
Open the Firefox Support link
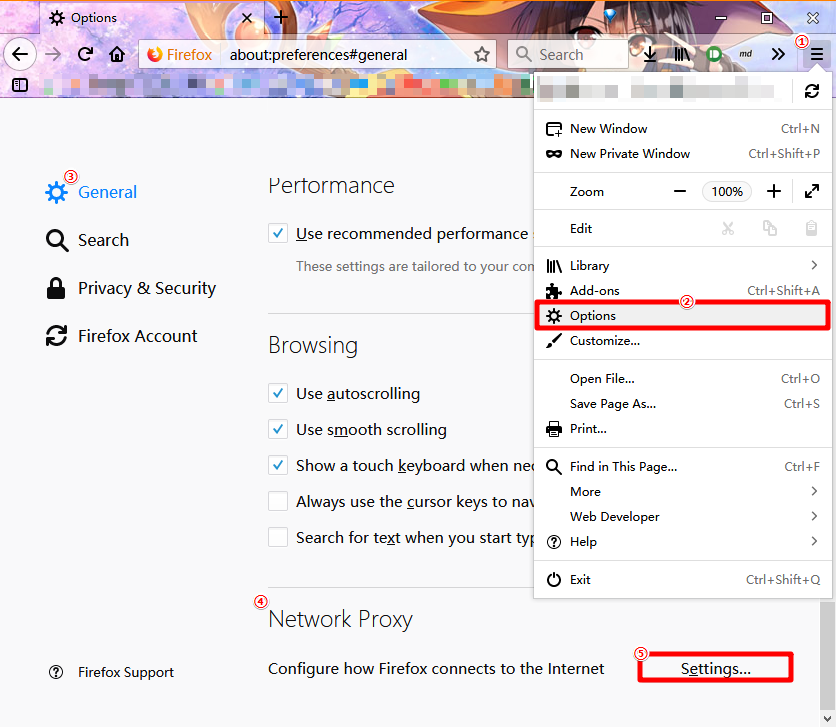click(111, 672)
